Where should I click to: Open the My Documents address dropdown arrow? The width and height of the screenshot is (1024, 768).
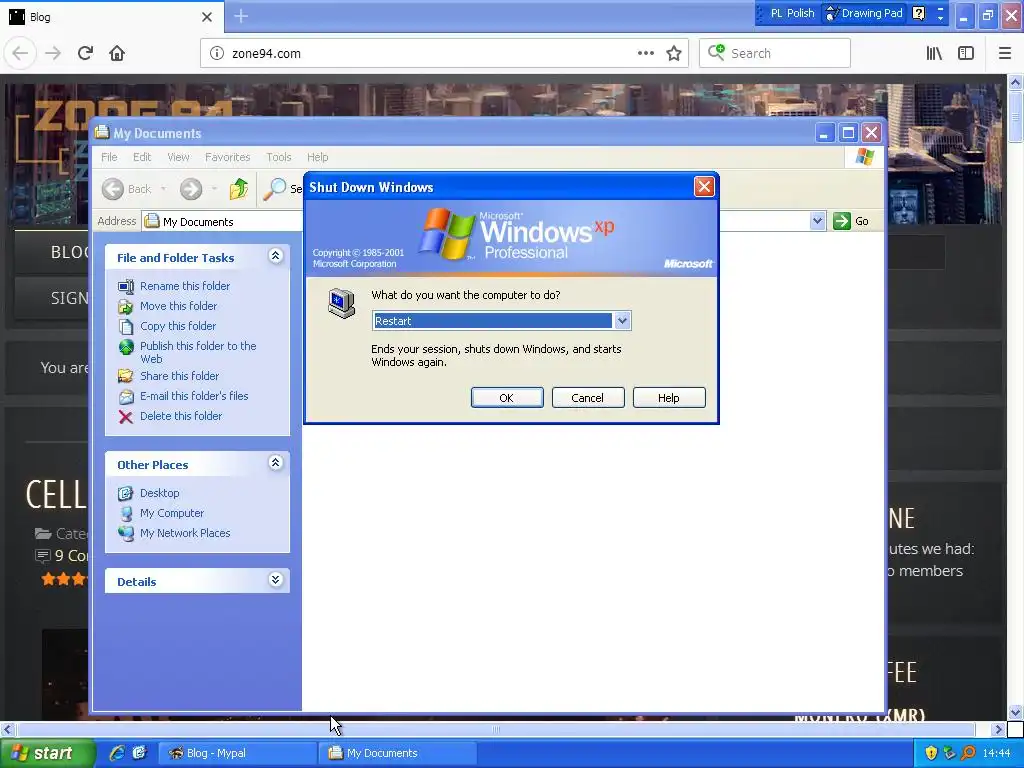(x=817, y=221)
